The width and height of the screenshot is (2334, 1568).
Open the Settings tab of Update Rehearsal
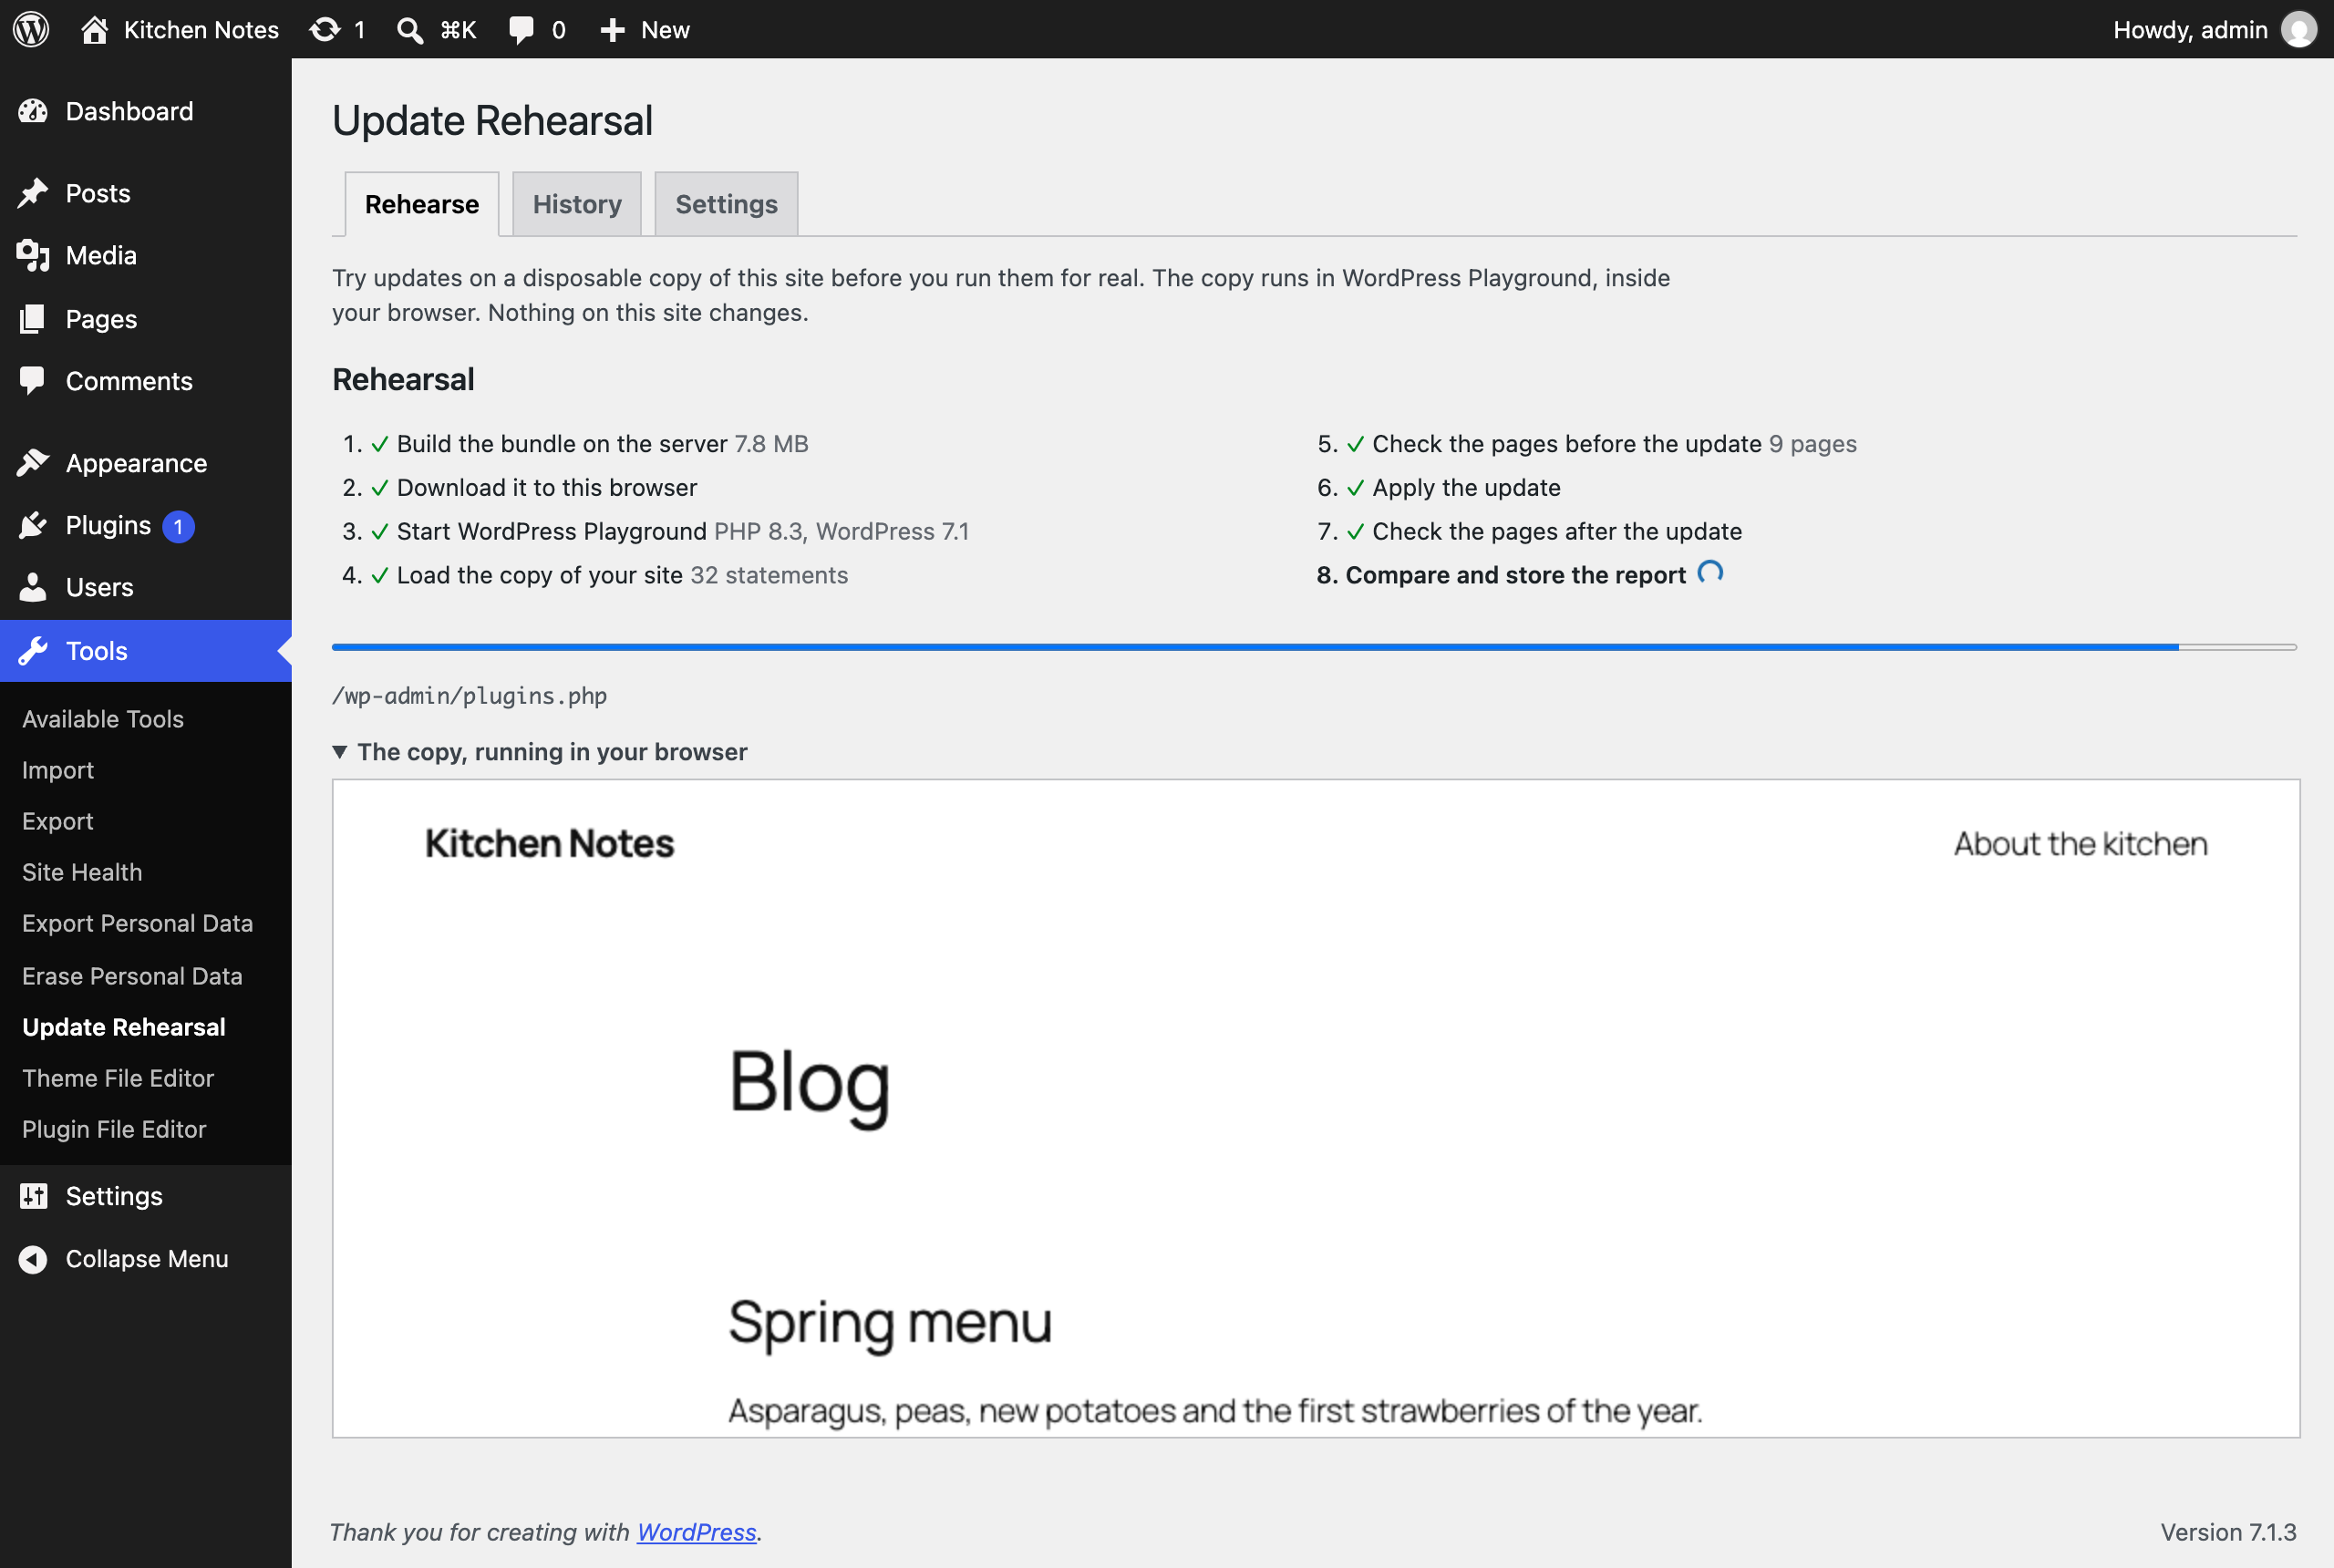tap(726, 204)
